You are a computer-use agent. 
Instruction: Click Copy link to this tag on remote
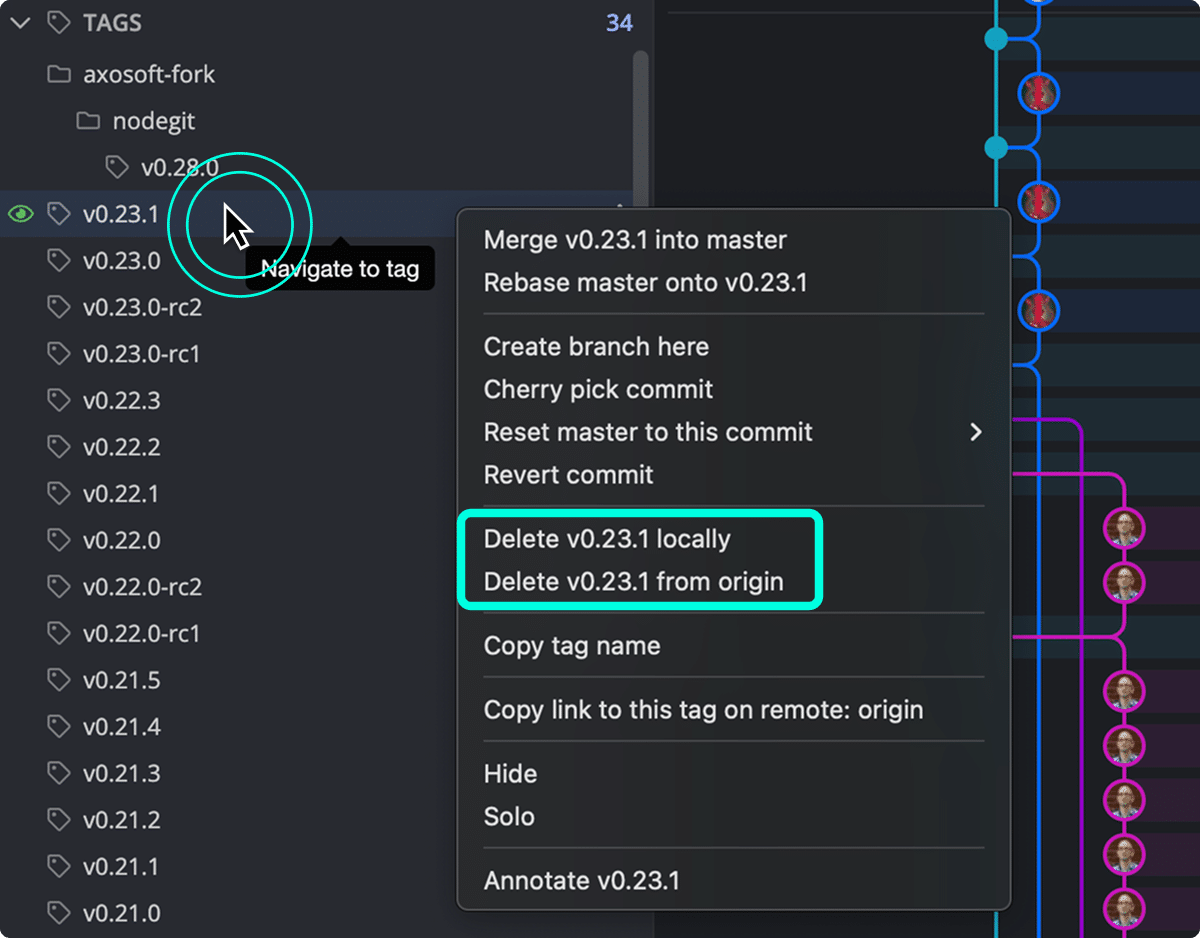[703, 710]
